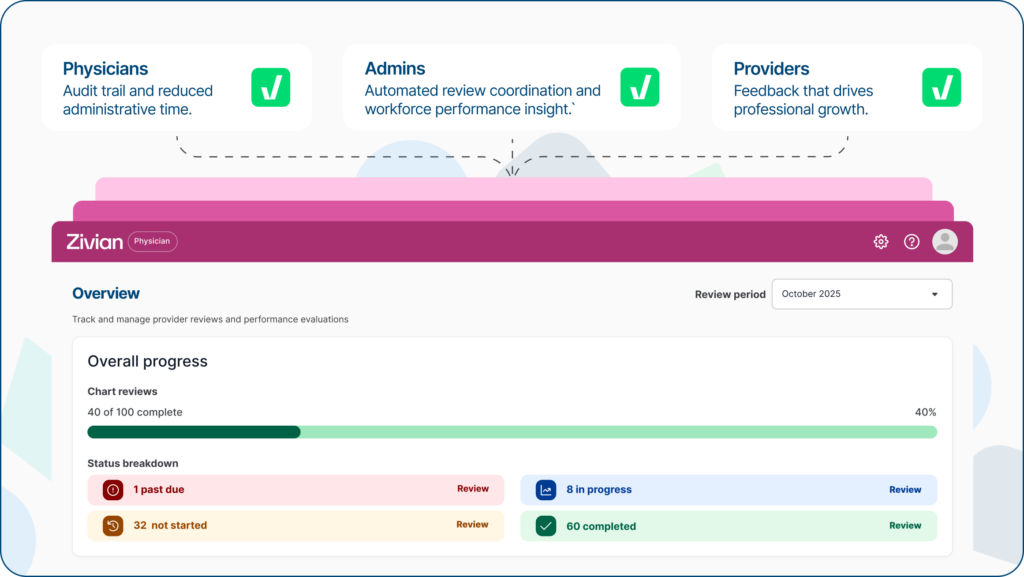Screen dimensions: 1024x577
Task: Review the 1 past due item
Action: pos(473,489)
